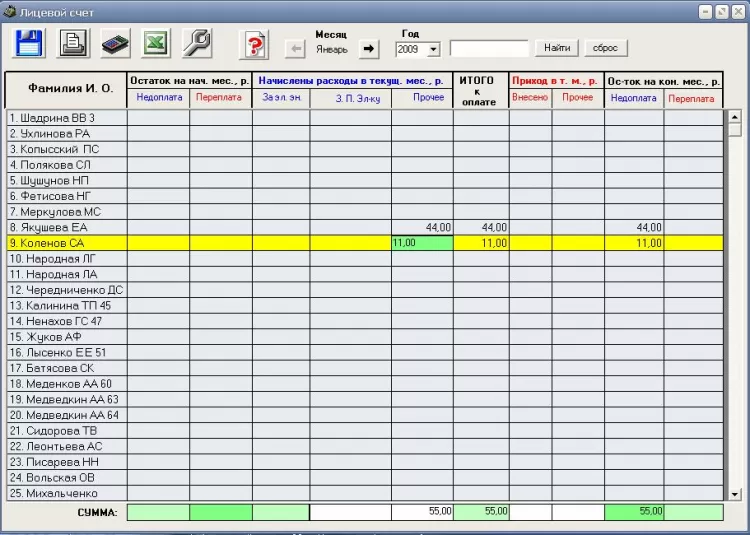Click the Январь month label
This screenshot has height=535, width=750.
331,50
